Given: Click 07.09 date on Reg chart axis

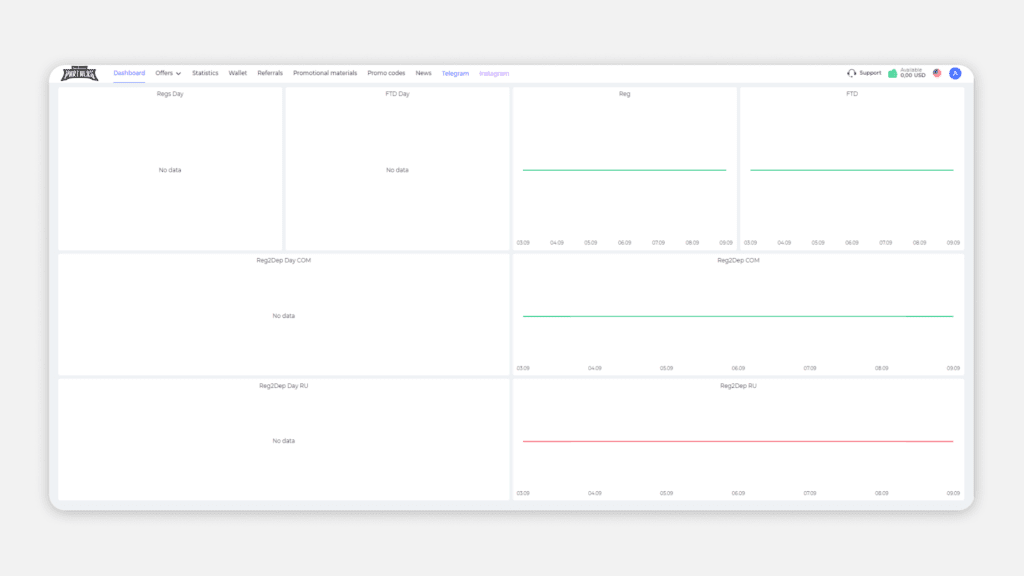Looking at the screenshot, I should [658, 243].
